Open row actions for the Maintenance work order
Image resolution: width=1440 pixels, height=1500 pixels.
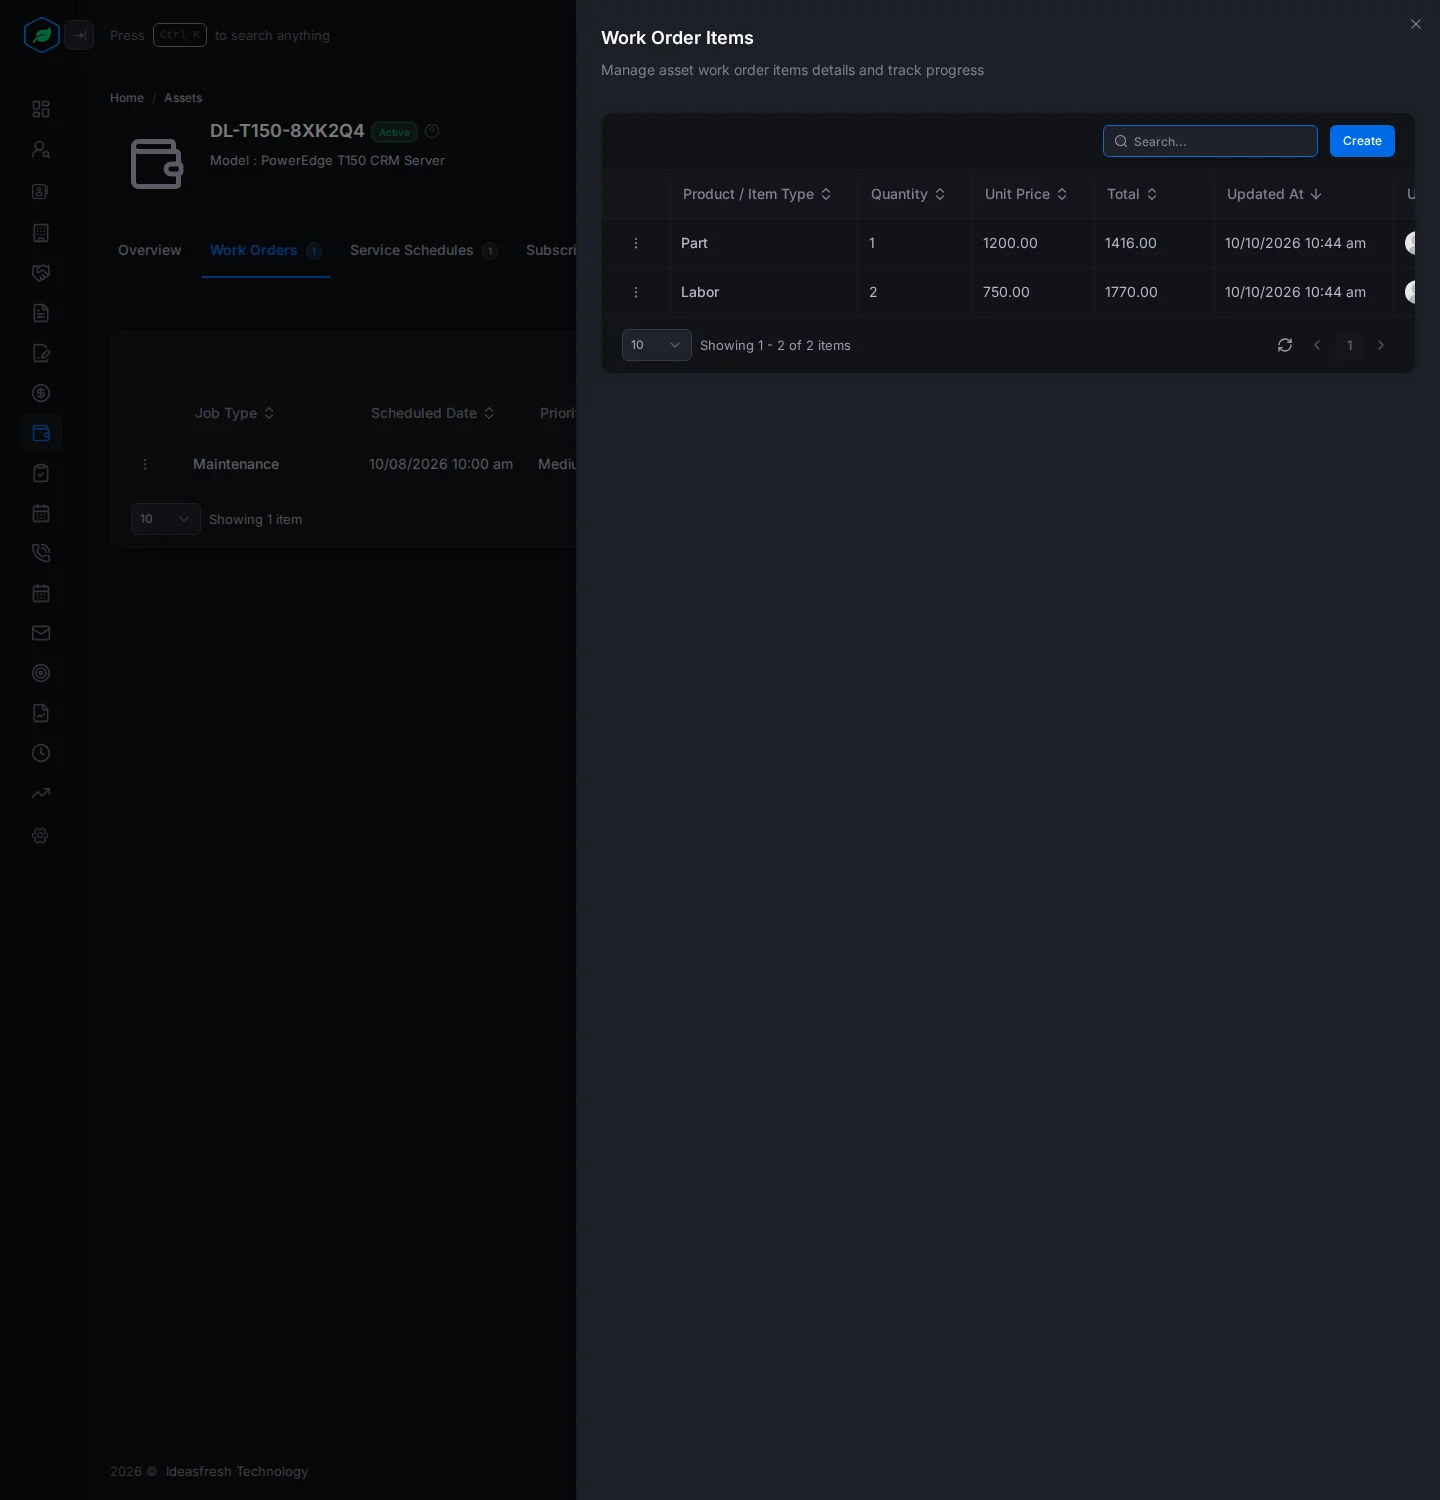point(145,464)
